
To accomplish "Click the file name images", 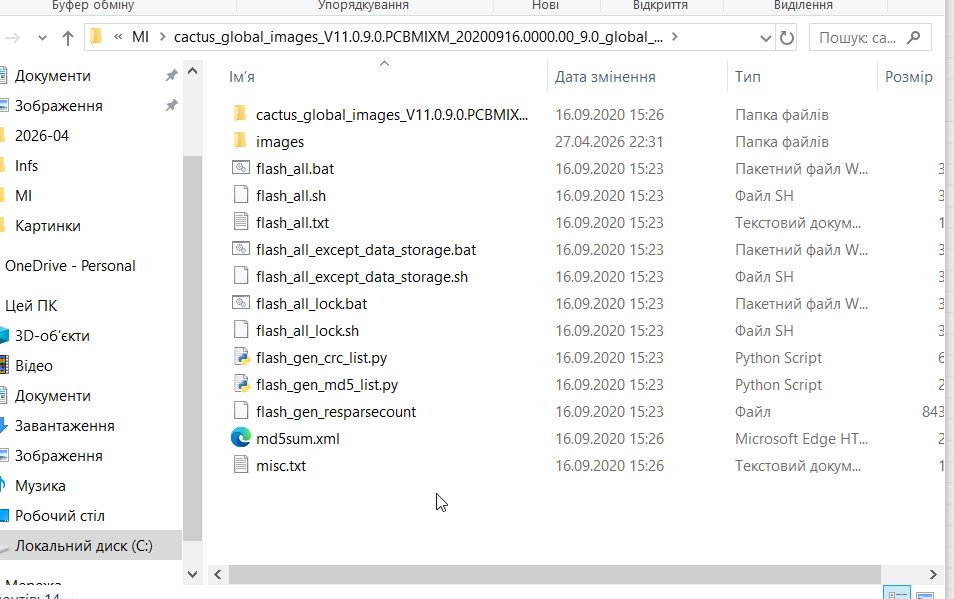I will click(280, 142).
